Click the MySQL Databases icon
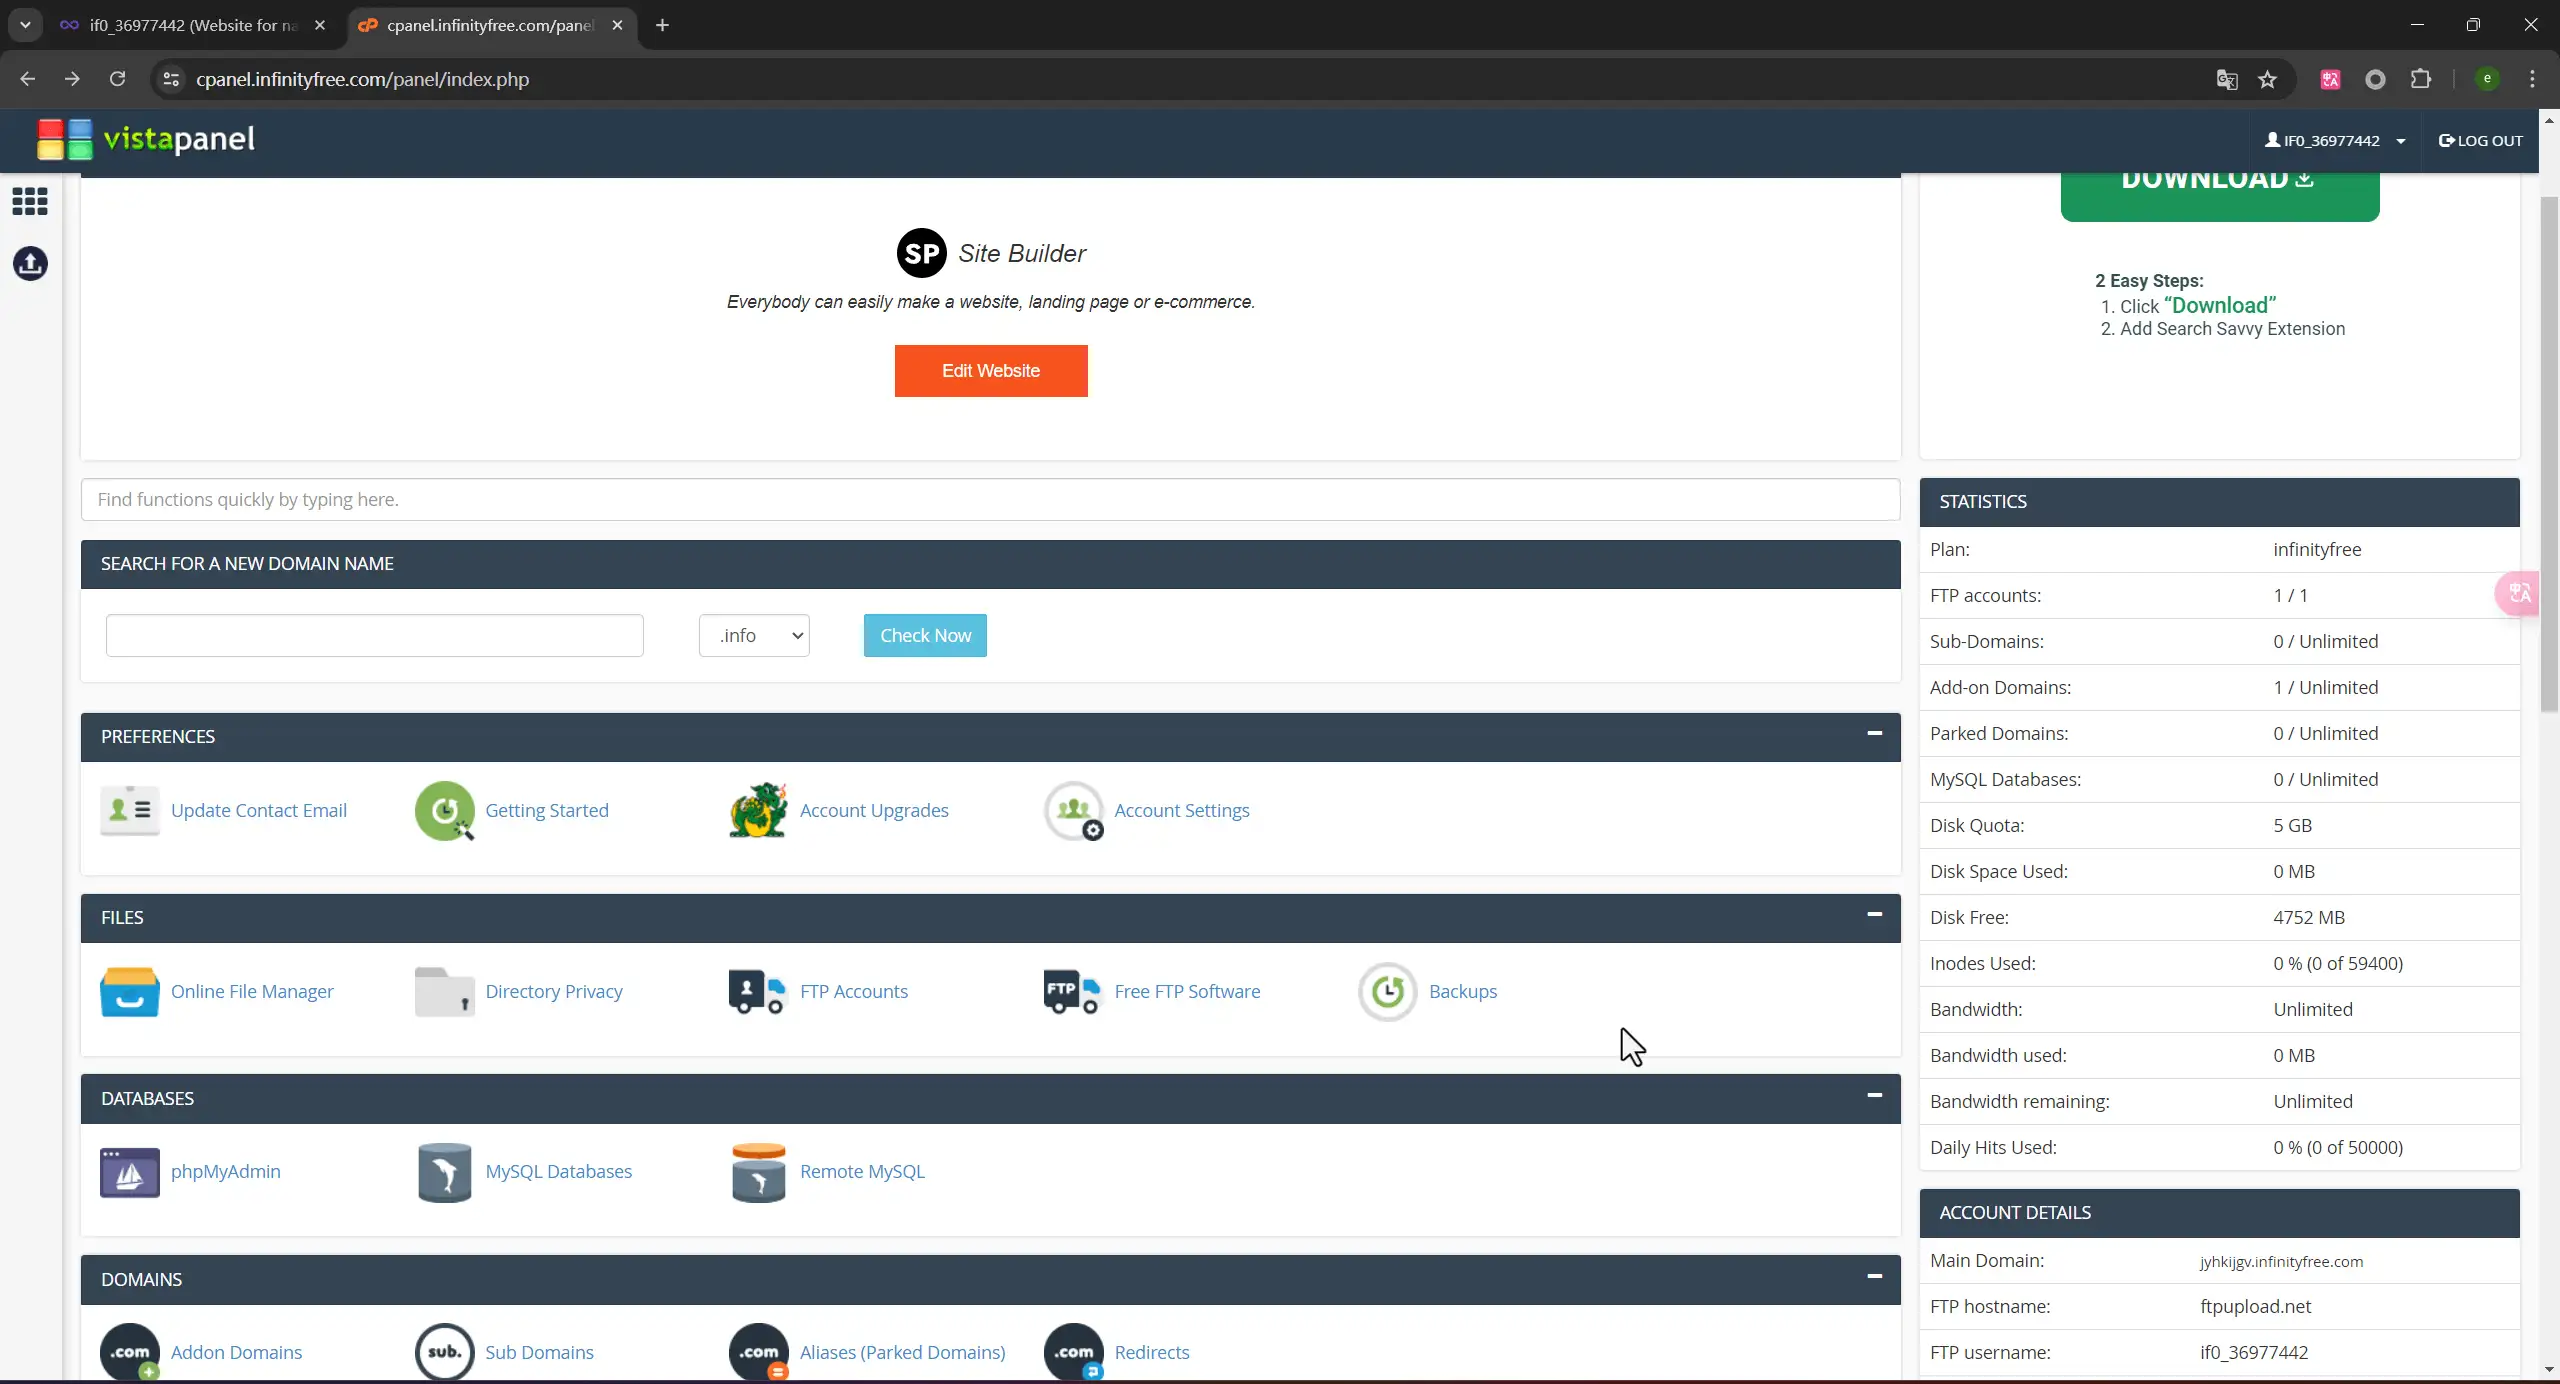Screen dimensions: 2560x1384 (x=445, y=1172)
